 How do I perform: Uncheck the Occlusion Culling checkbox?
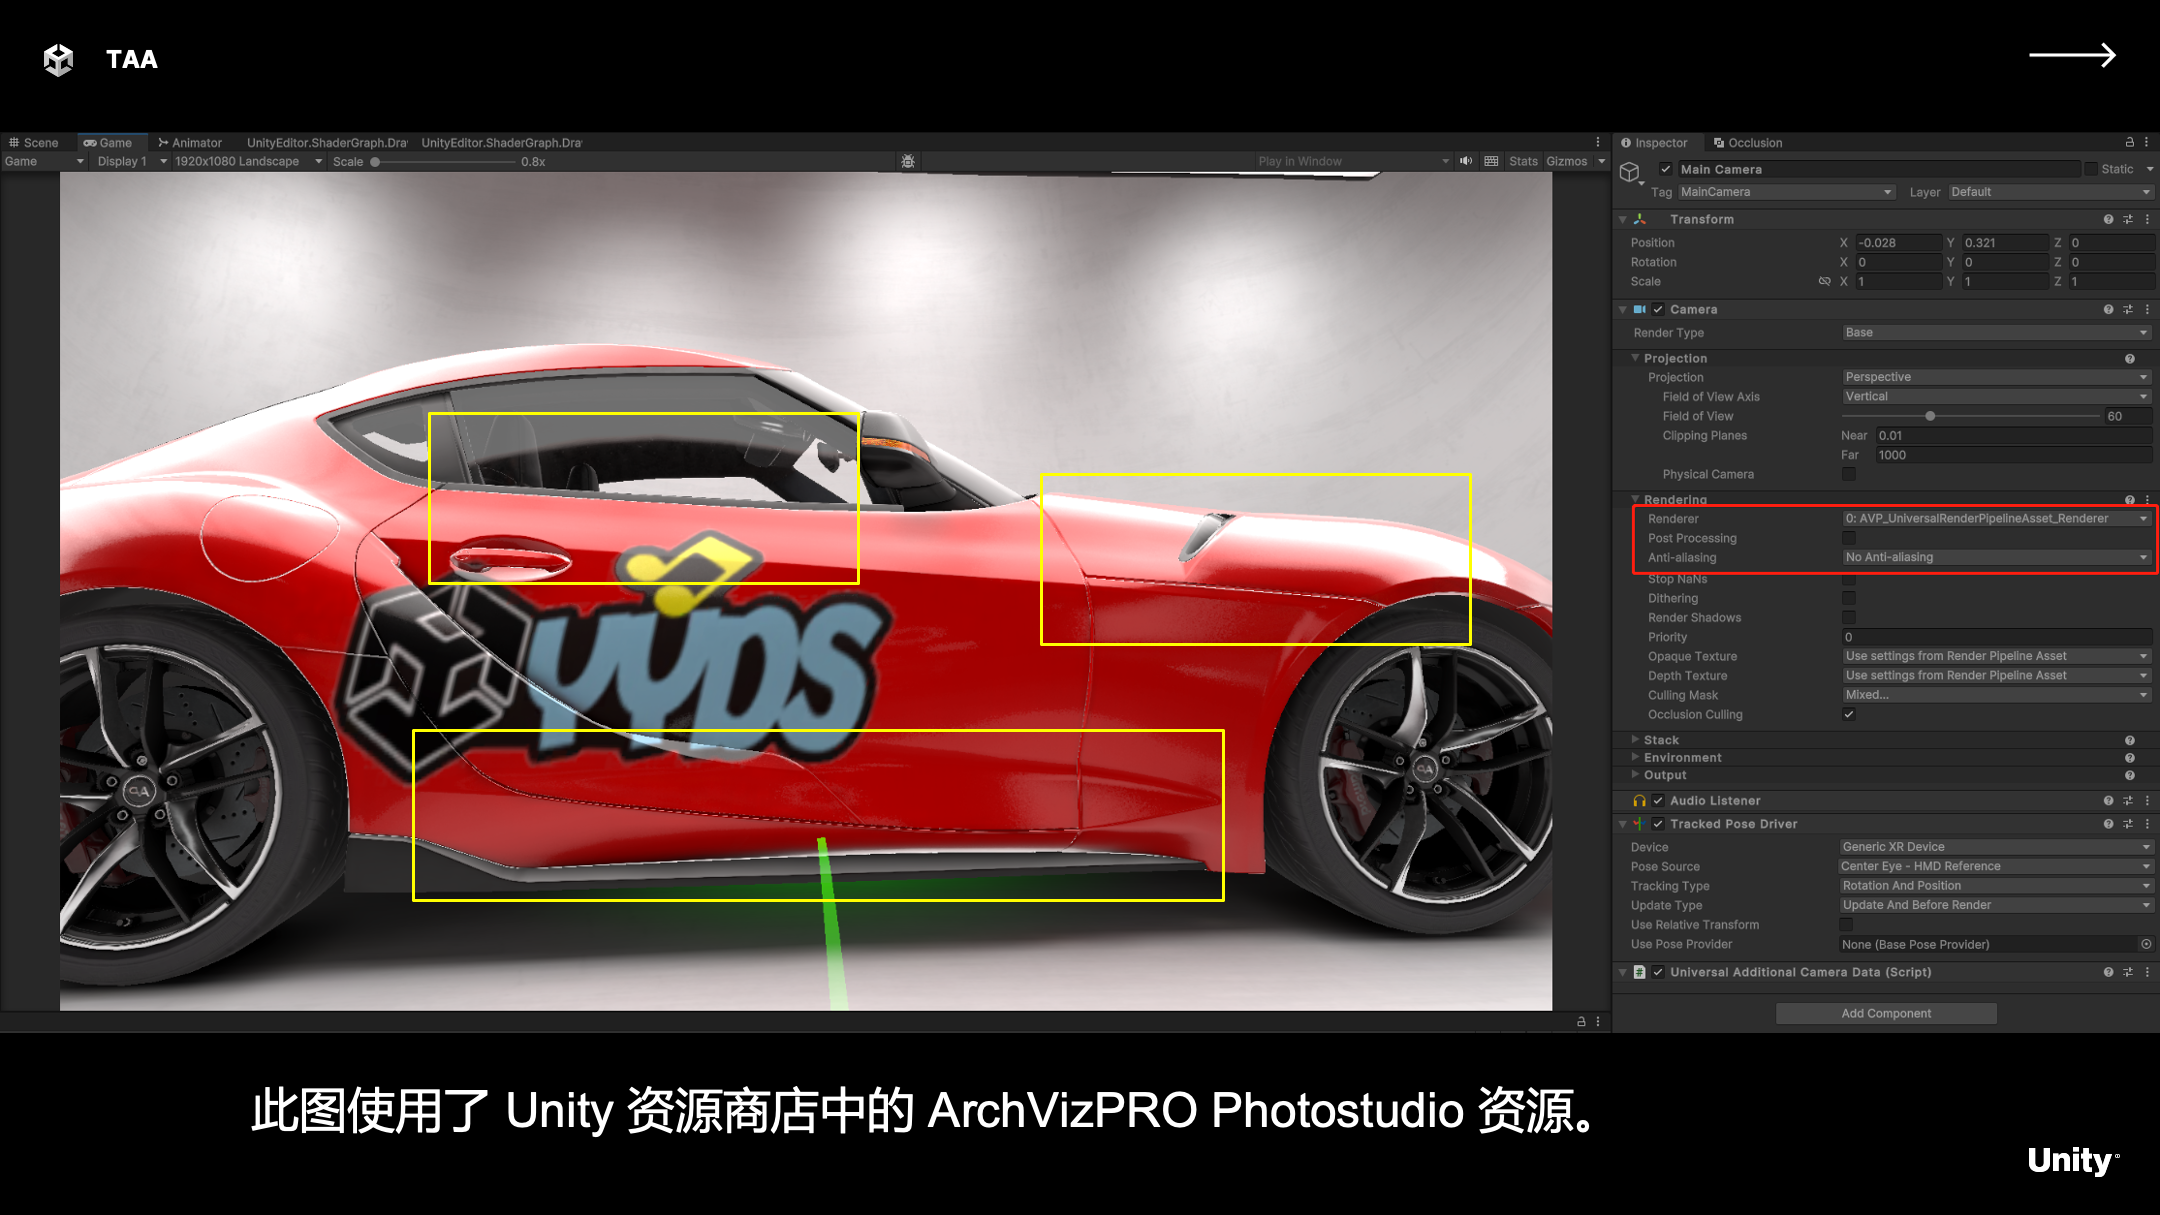click(x=1849, y=714)
